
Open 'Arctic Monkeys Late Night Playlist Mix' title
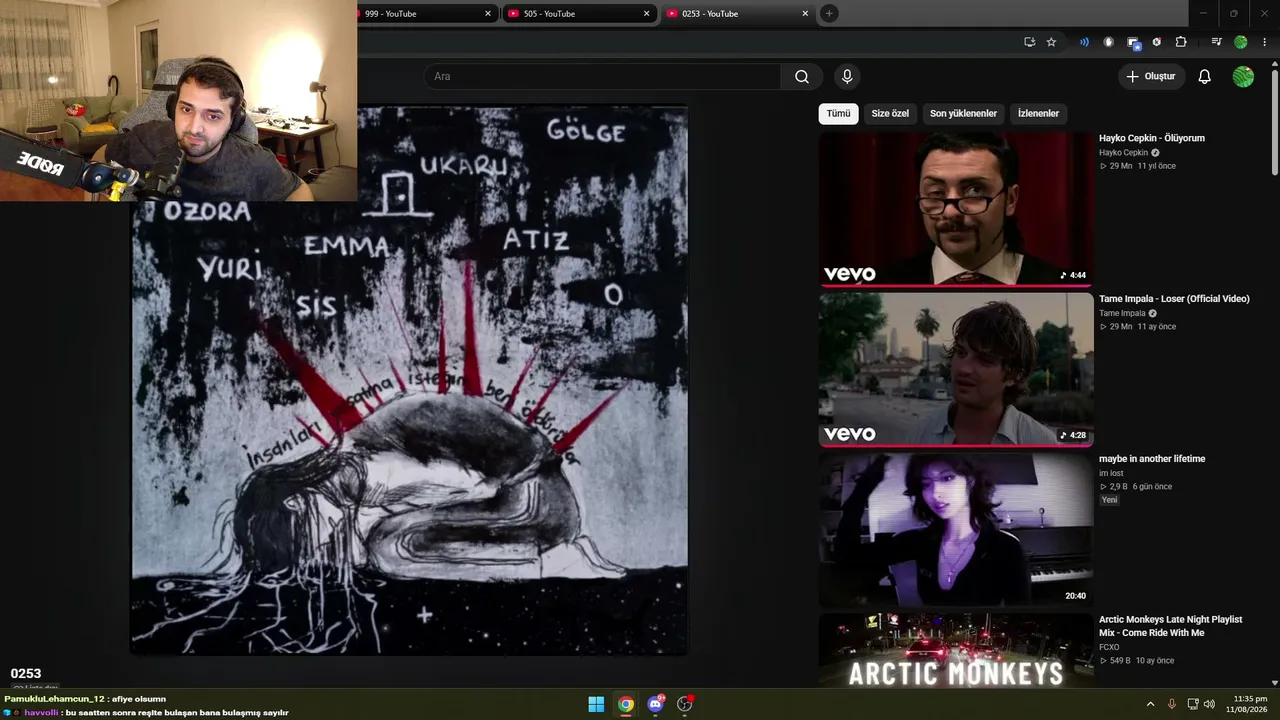(x=1170, y=626)
